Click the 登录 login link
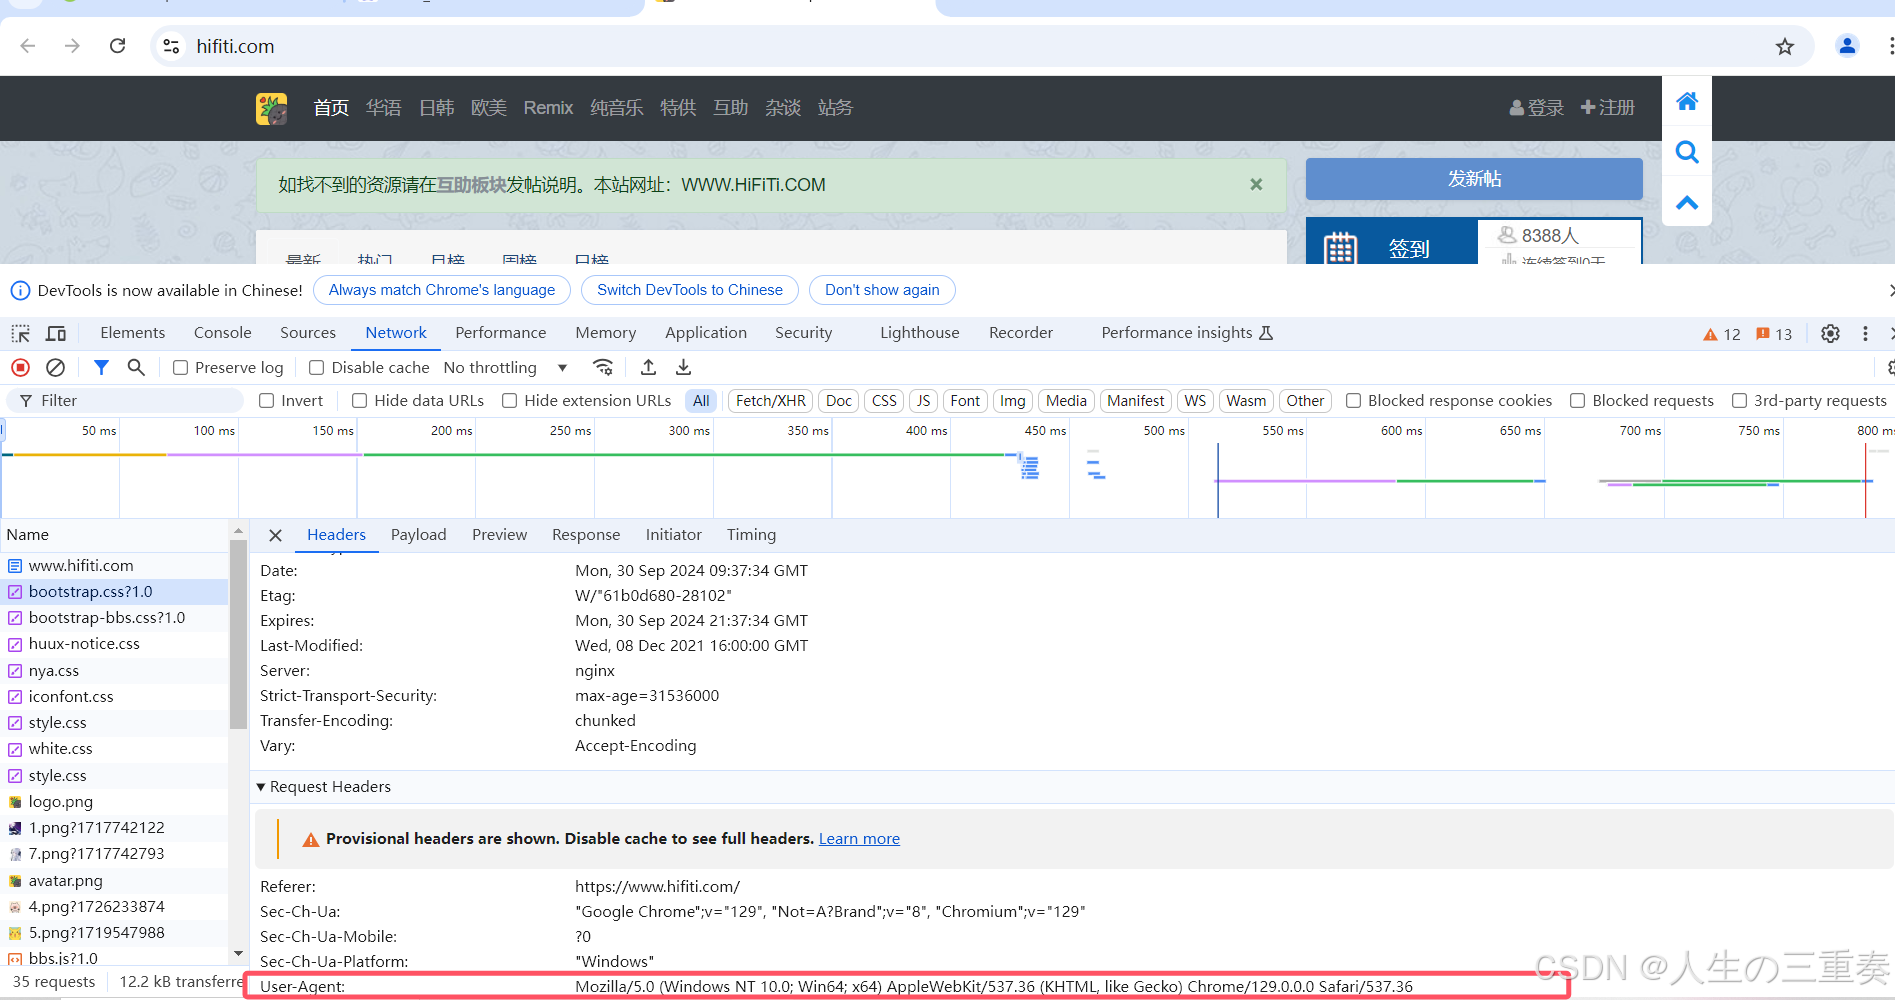Viewport: 1895px width, 1000px height. [1537, 108]
